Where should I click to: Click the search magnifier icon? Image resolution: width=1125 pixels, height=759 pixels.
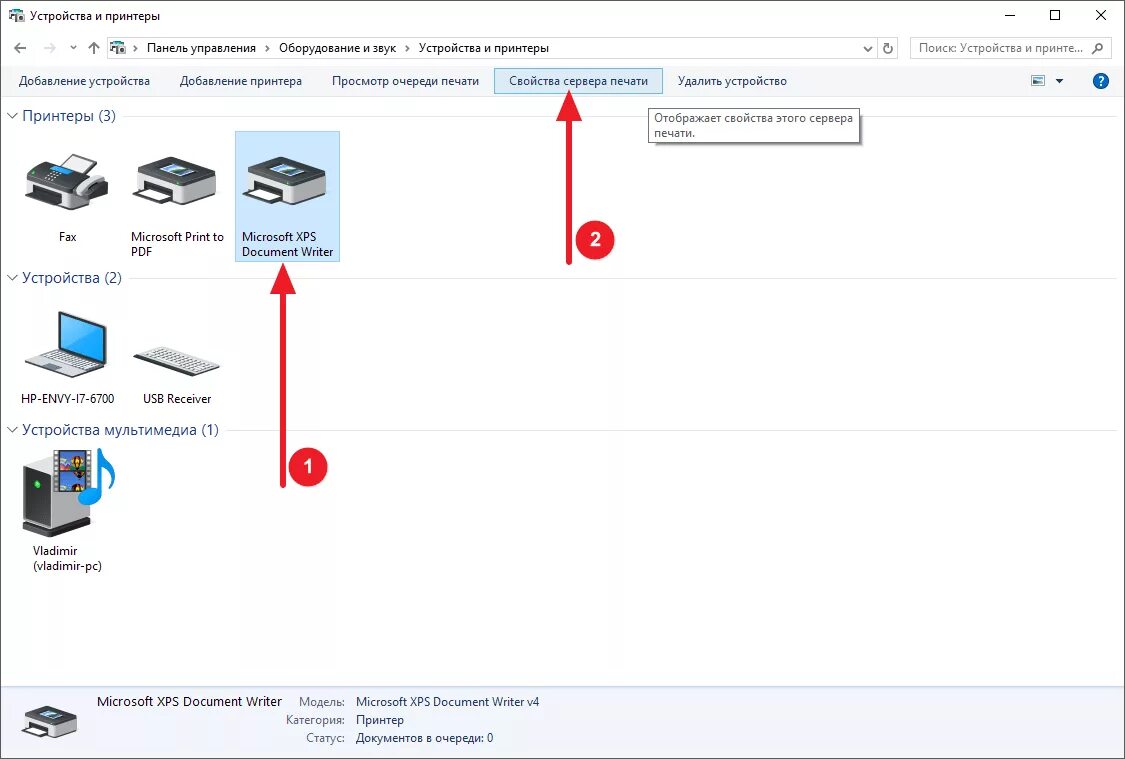pos(1098,48)
